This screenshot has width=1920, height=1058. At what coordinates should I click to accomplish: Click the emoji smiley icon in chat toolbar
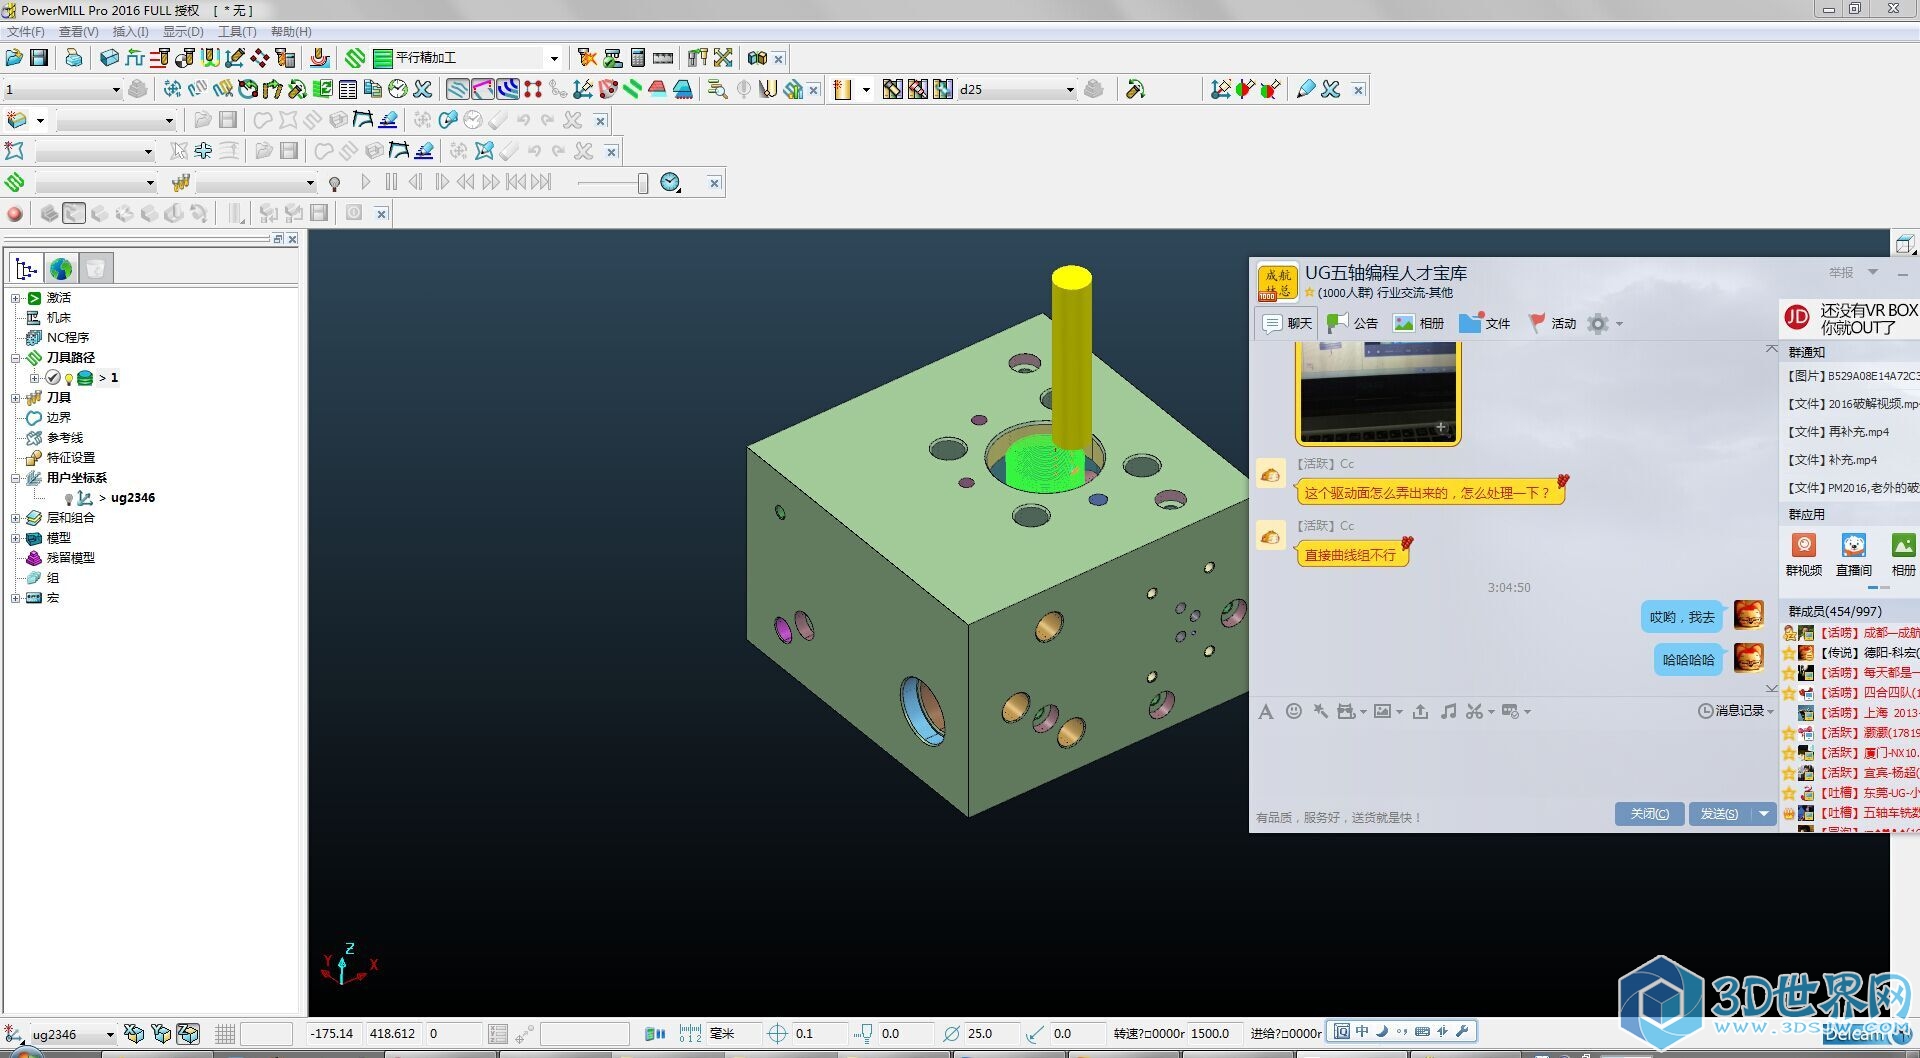pyautogui.click(x=1293, y=711)
